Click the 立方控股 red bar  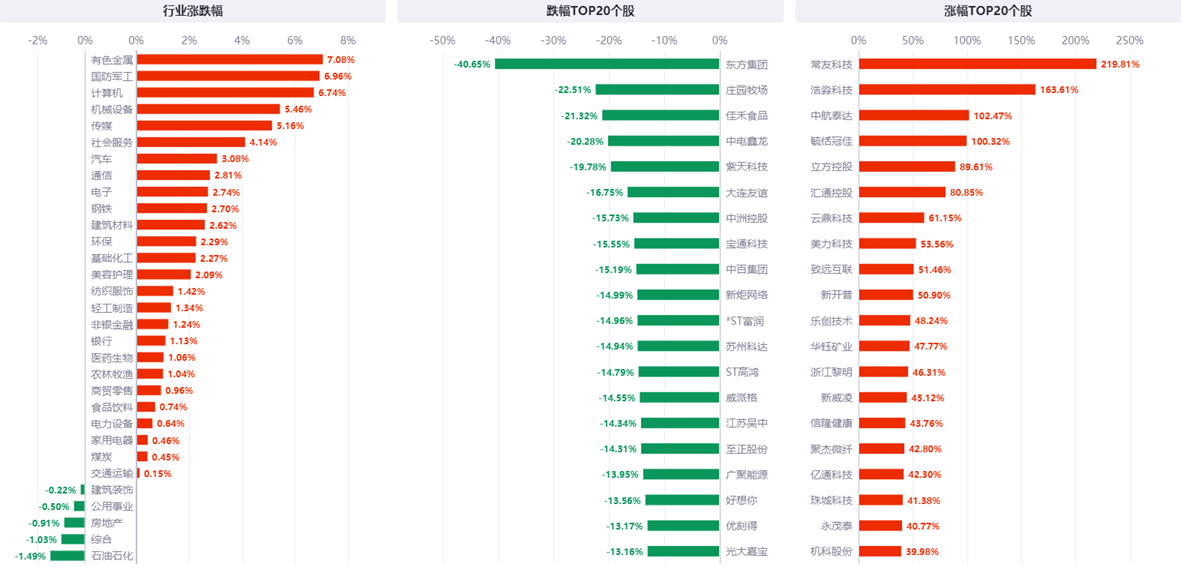[908, 167]
